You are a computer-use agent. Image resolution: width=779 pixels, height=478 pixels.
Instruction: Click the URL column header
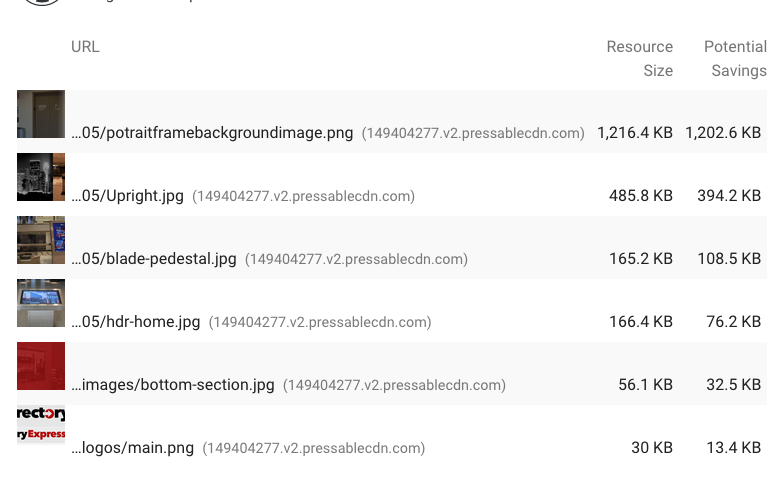coord(85,47)
